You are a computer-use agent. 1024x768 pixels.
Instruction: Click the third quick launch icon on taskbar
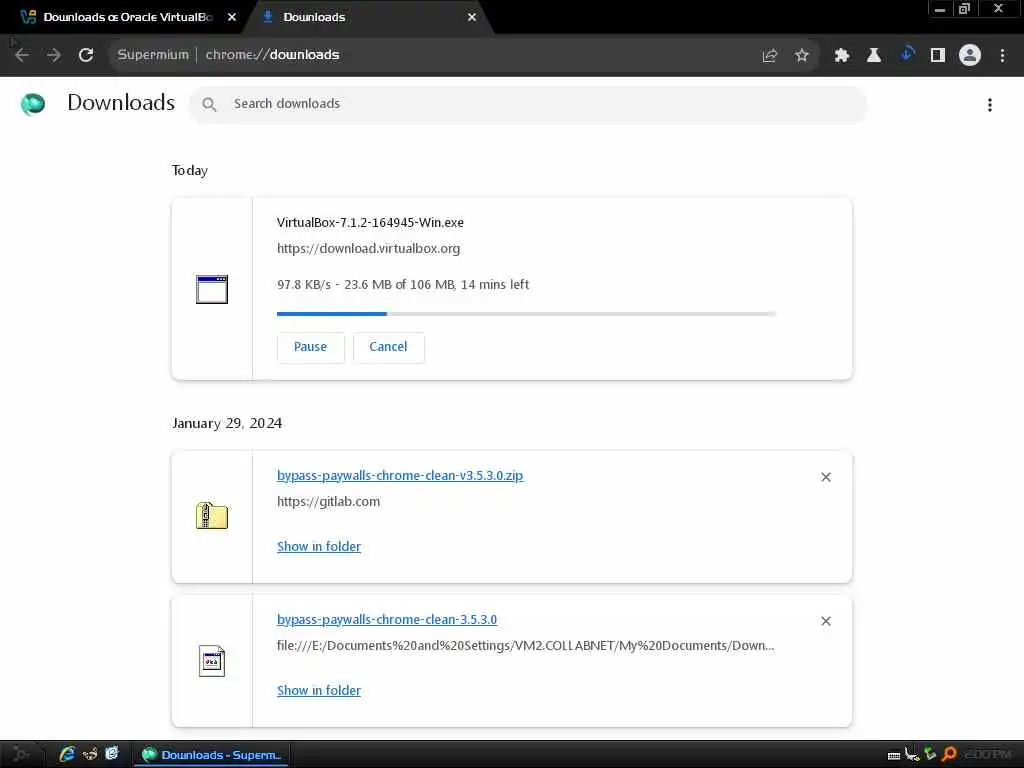click(x=112, y=754)
